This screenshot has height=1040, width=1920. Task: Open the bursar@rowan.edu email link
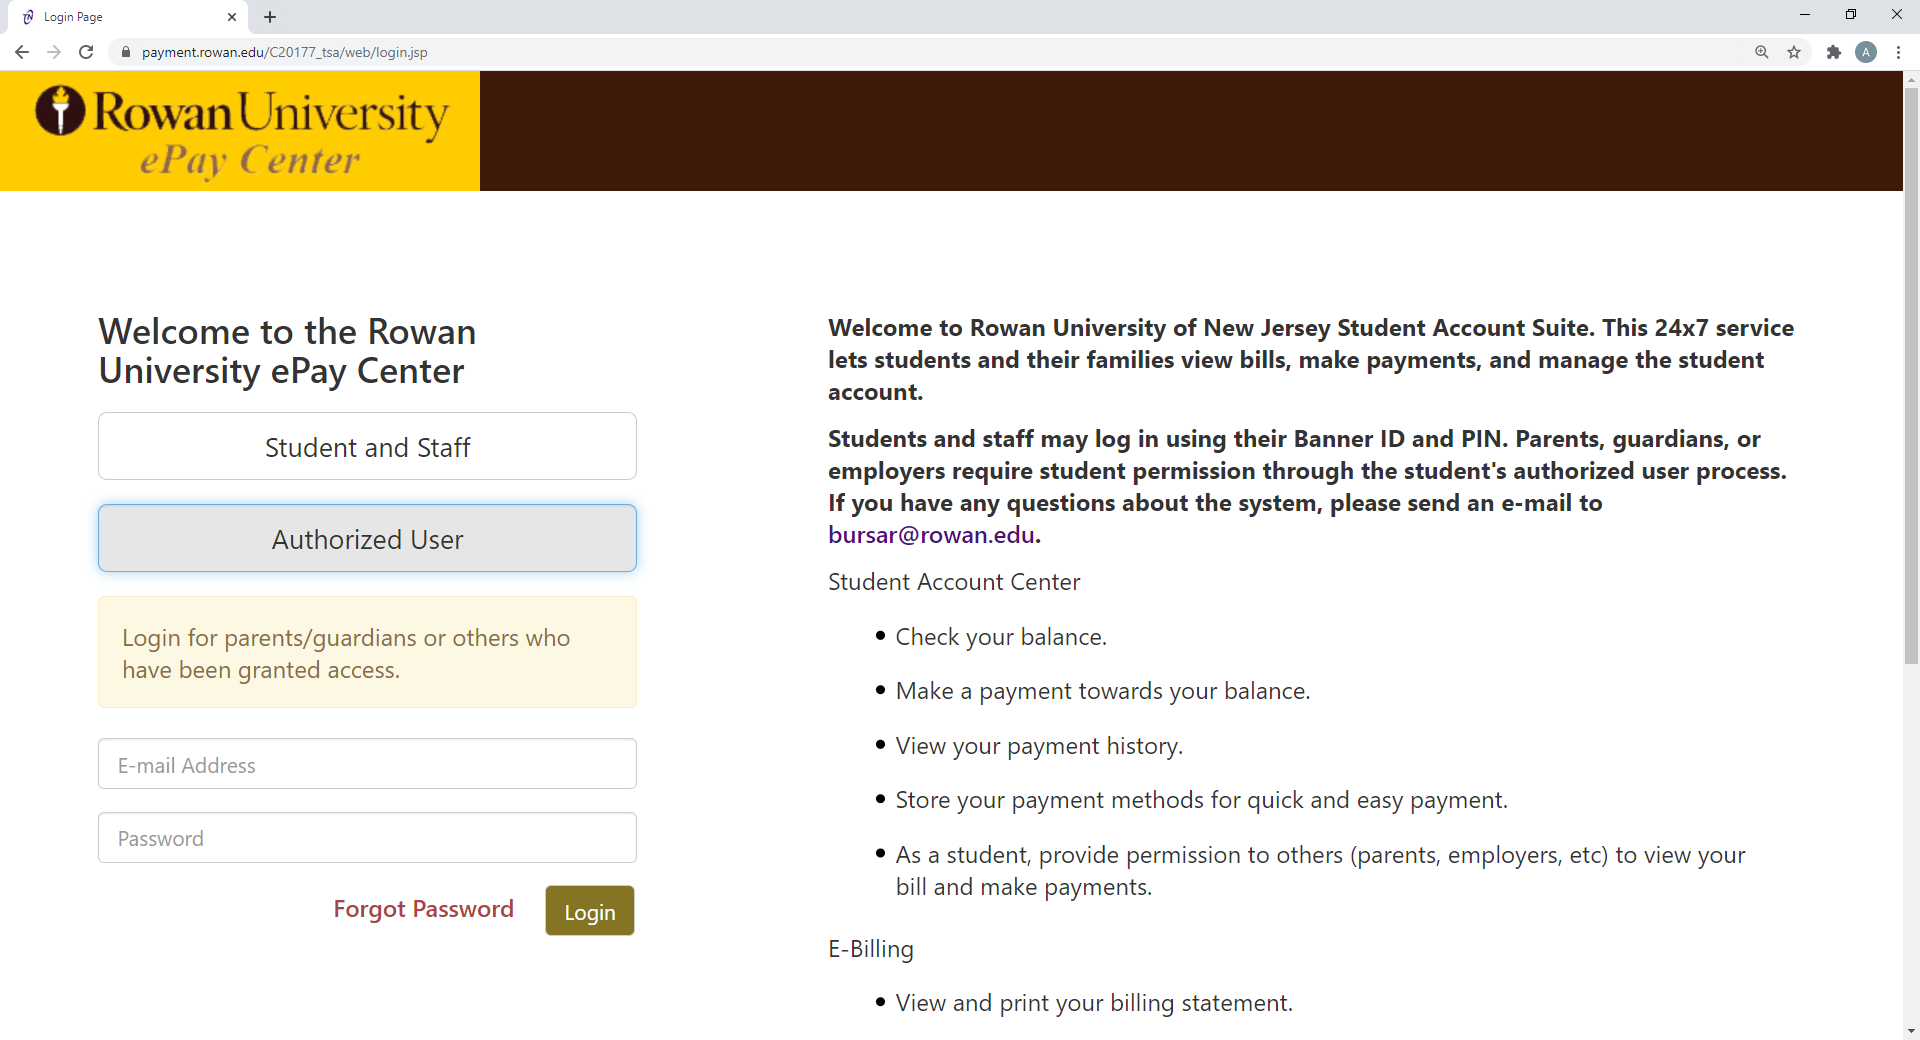pos(931,535)
